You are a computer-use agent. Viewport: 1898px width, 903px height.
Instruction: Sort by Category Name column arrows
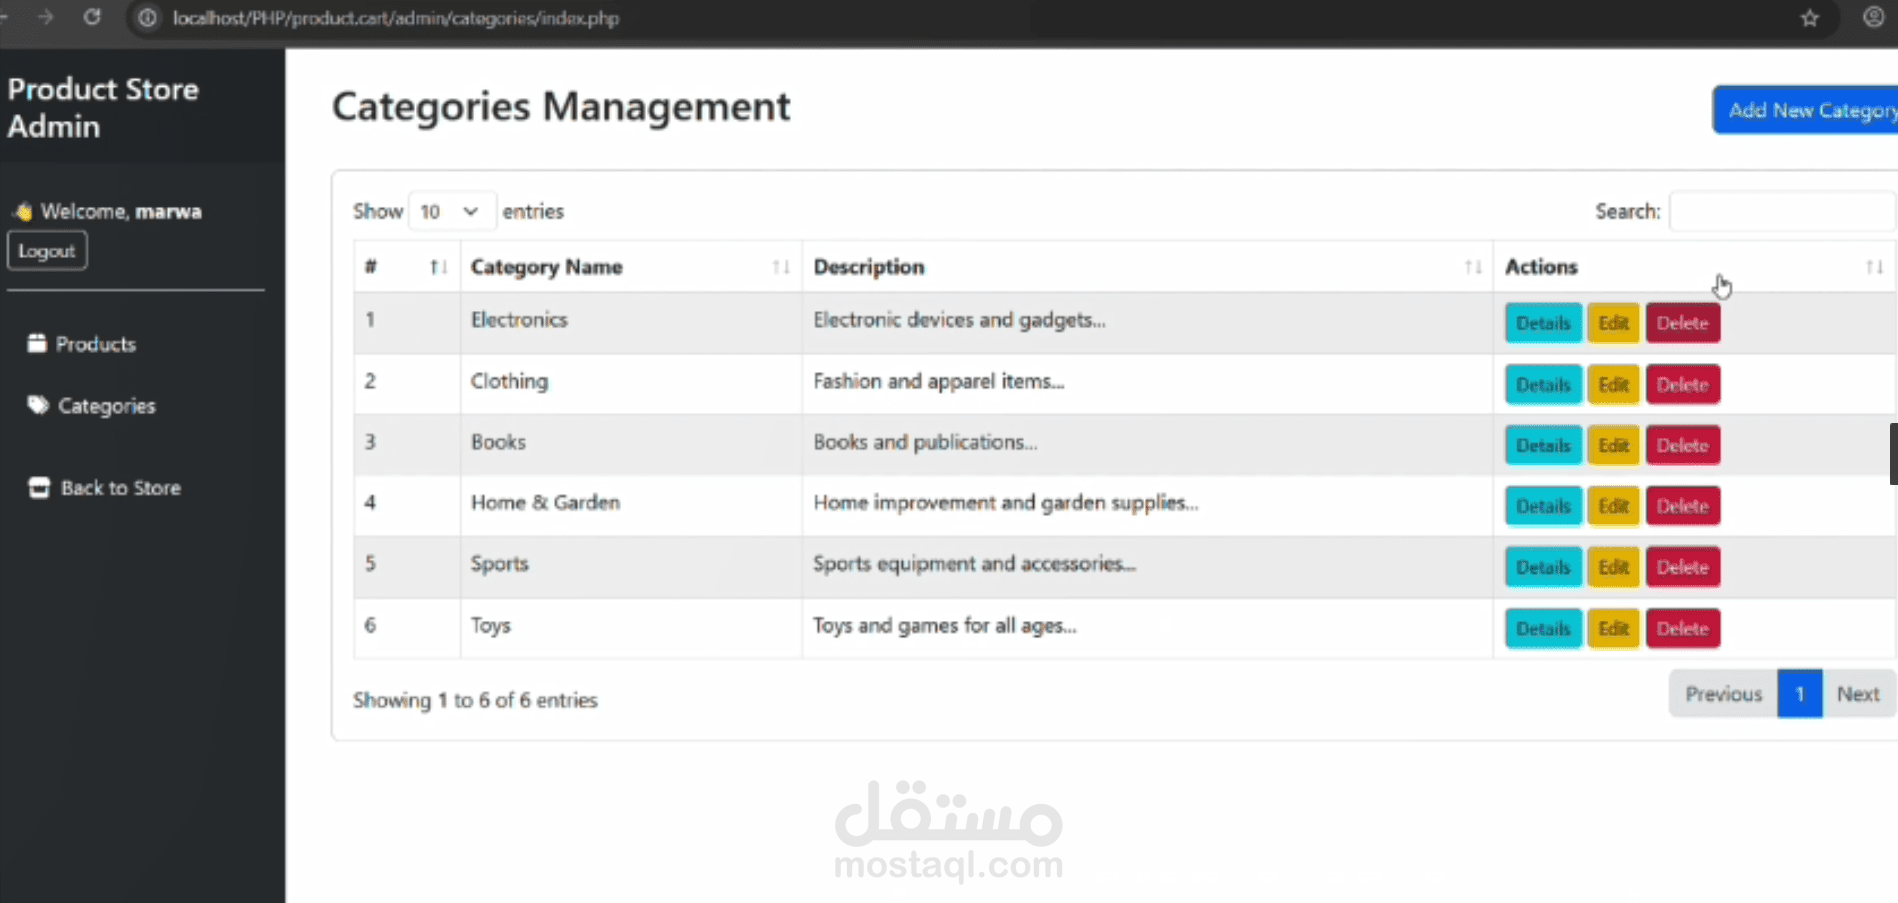pyautogui.click(x=781, y=267)
